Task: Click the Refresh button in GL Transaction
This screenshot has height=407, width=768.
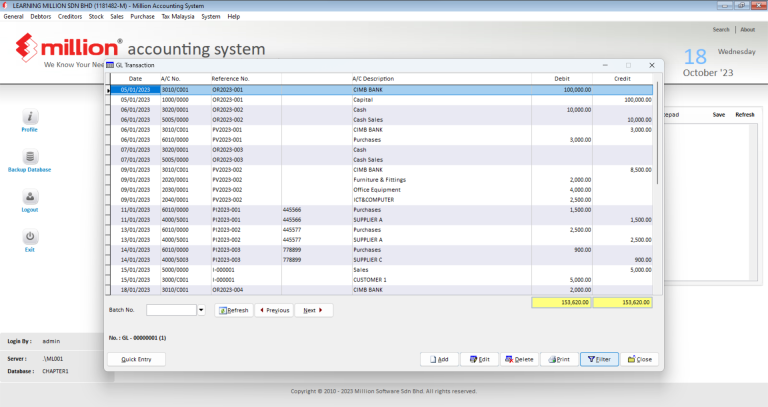Action: click(x=234, y=310)
